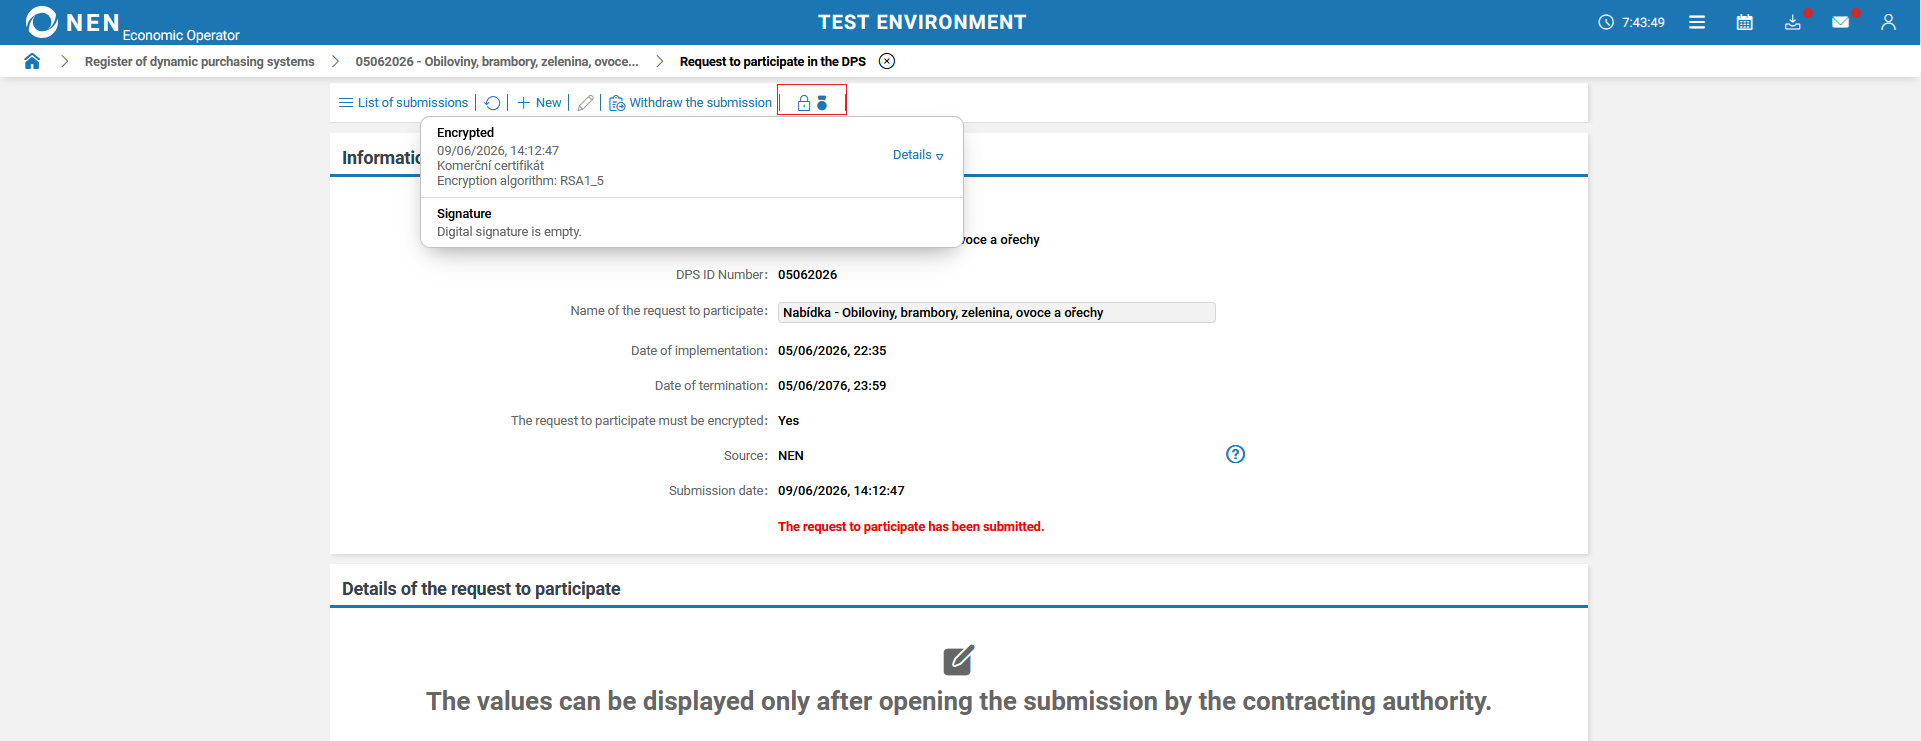This screenshot has width=1921, height=741.
Task: Click the blue certificate seal icon
Action: tap(822, 103)
